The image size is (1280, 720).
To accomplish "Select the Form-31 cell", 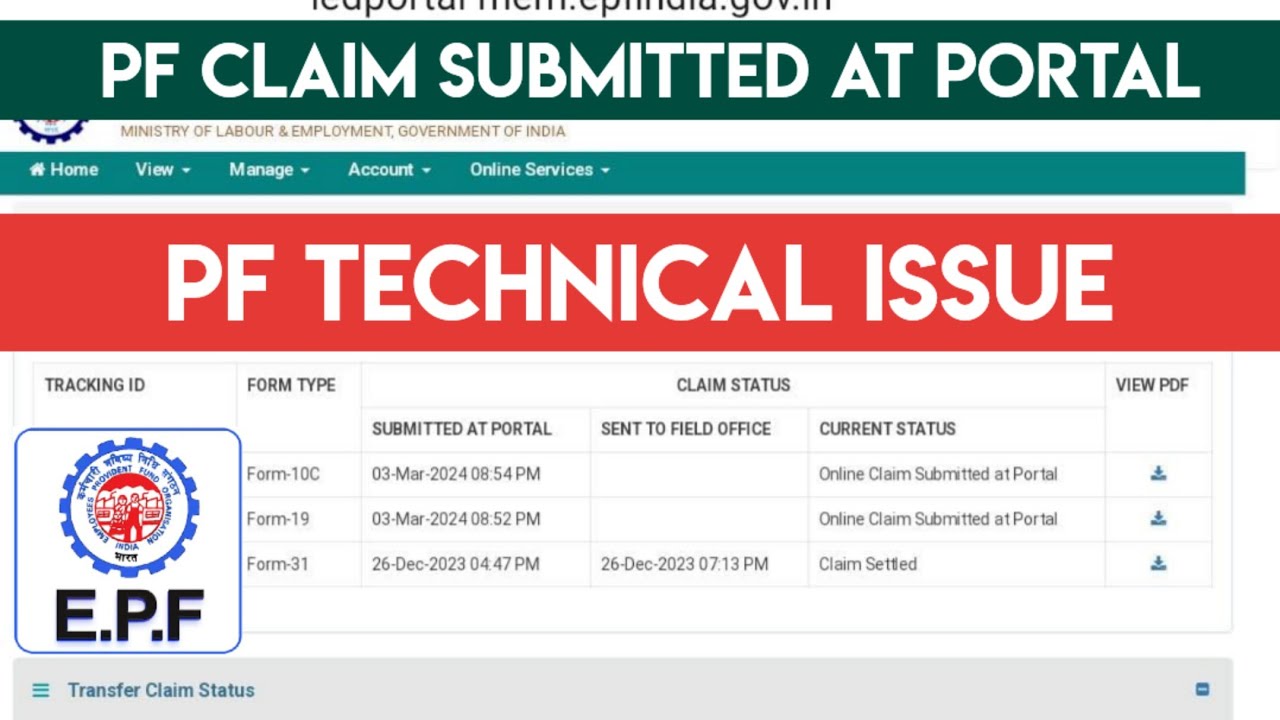I will (278, 564).
